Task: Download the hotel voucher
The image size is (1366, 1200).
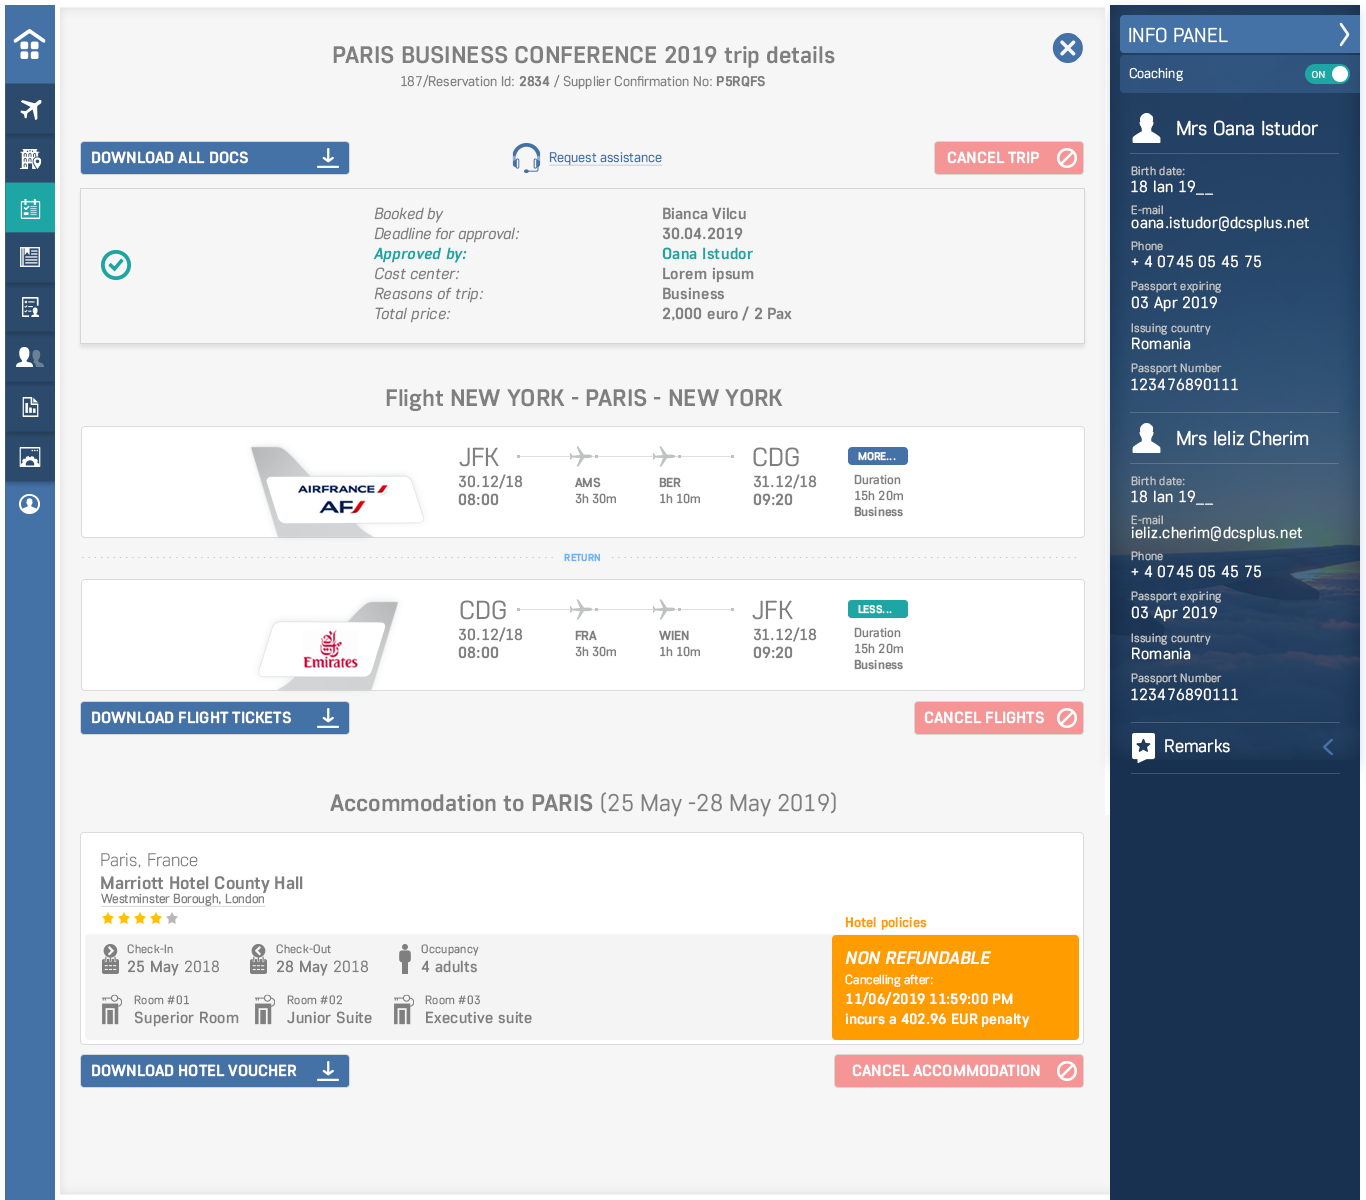Action: click(x=215, y=1071)
